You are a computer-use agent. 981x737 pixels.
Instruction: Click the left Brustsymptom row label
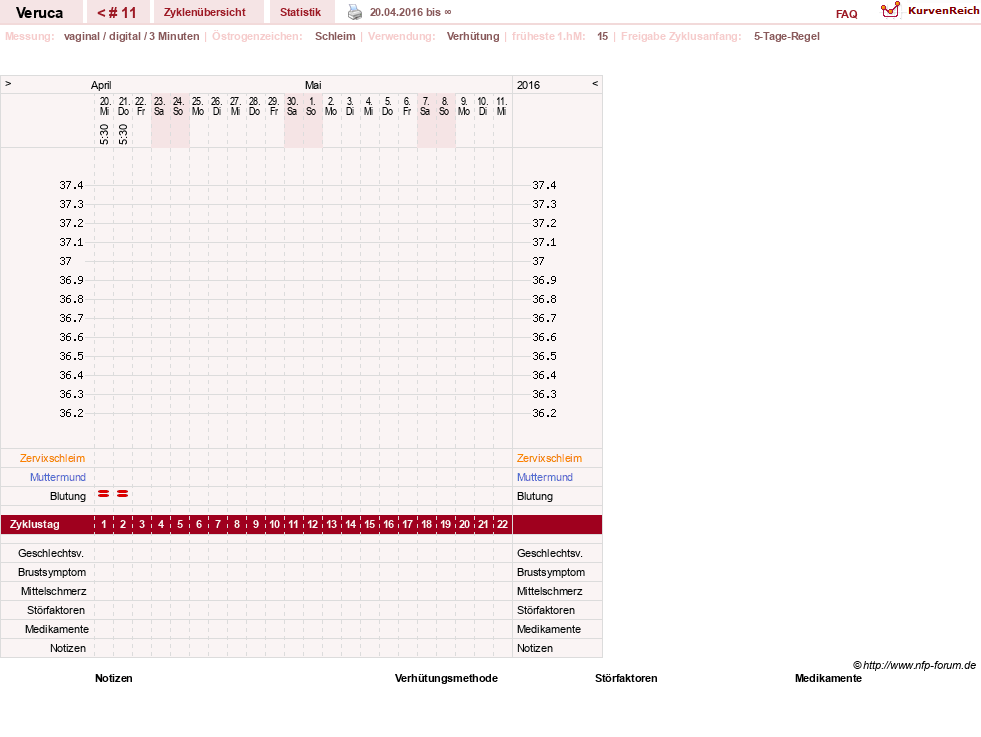[52, 572]
